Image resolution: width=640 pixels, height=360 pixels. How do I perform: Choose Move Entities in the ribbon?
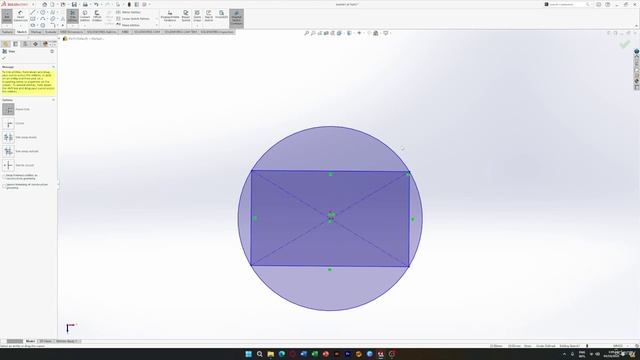click(128, 25)
